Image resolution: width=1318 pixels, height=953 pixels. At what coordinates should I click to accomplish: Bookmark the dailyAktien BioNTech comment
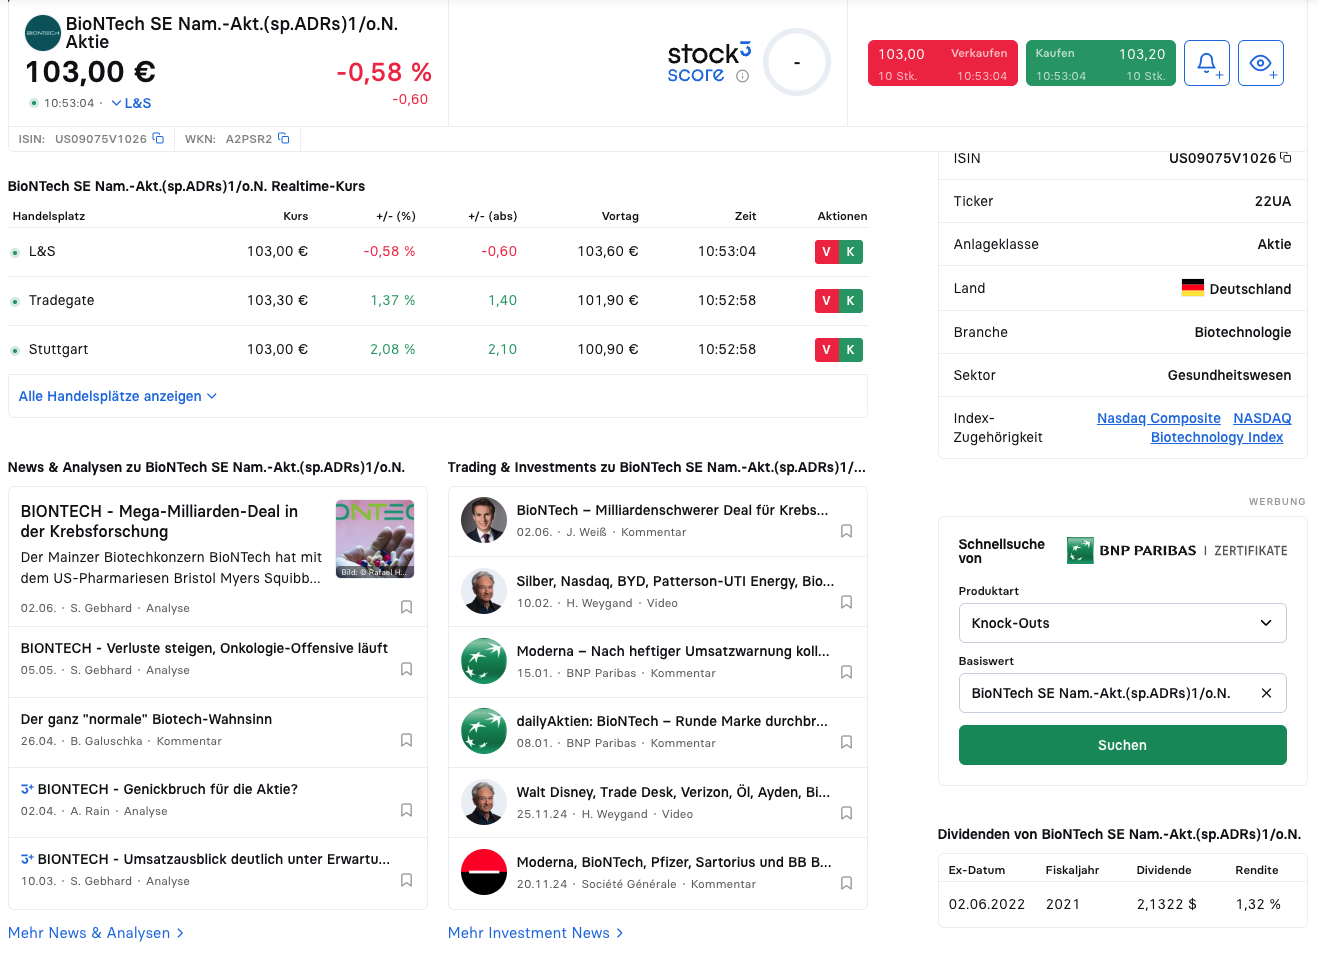click(x=846, y=742)
